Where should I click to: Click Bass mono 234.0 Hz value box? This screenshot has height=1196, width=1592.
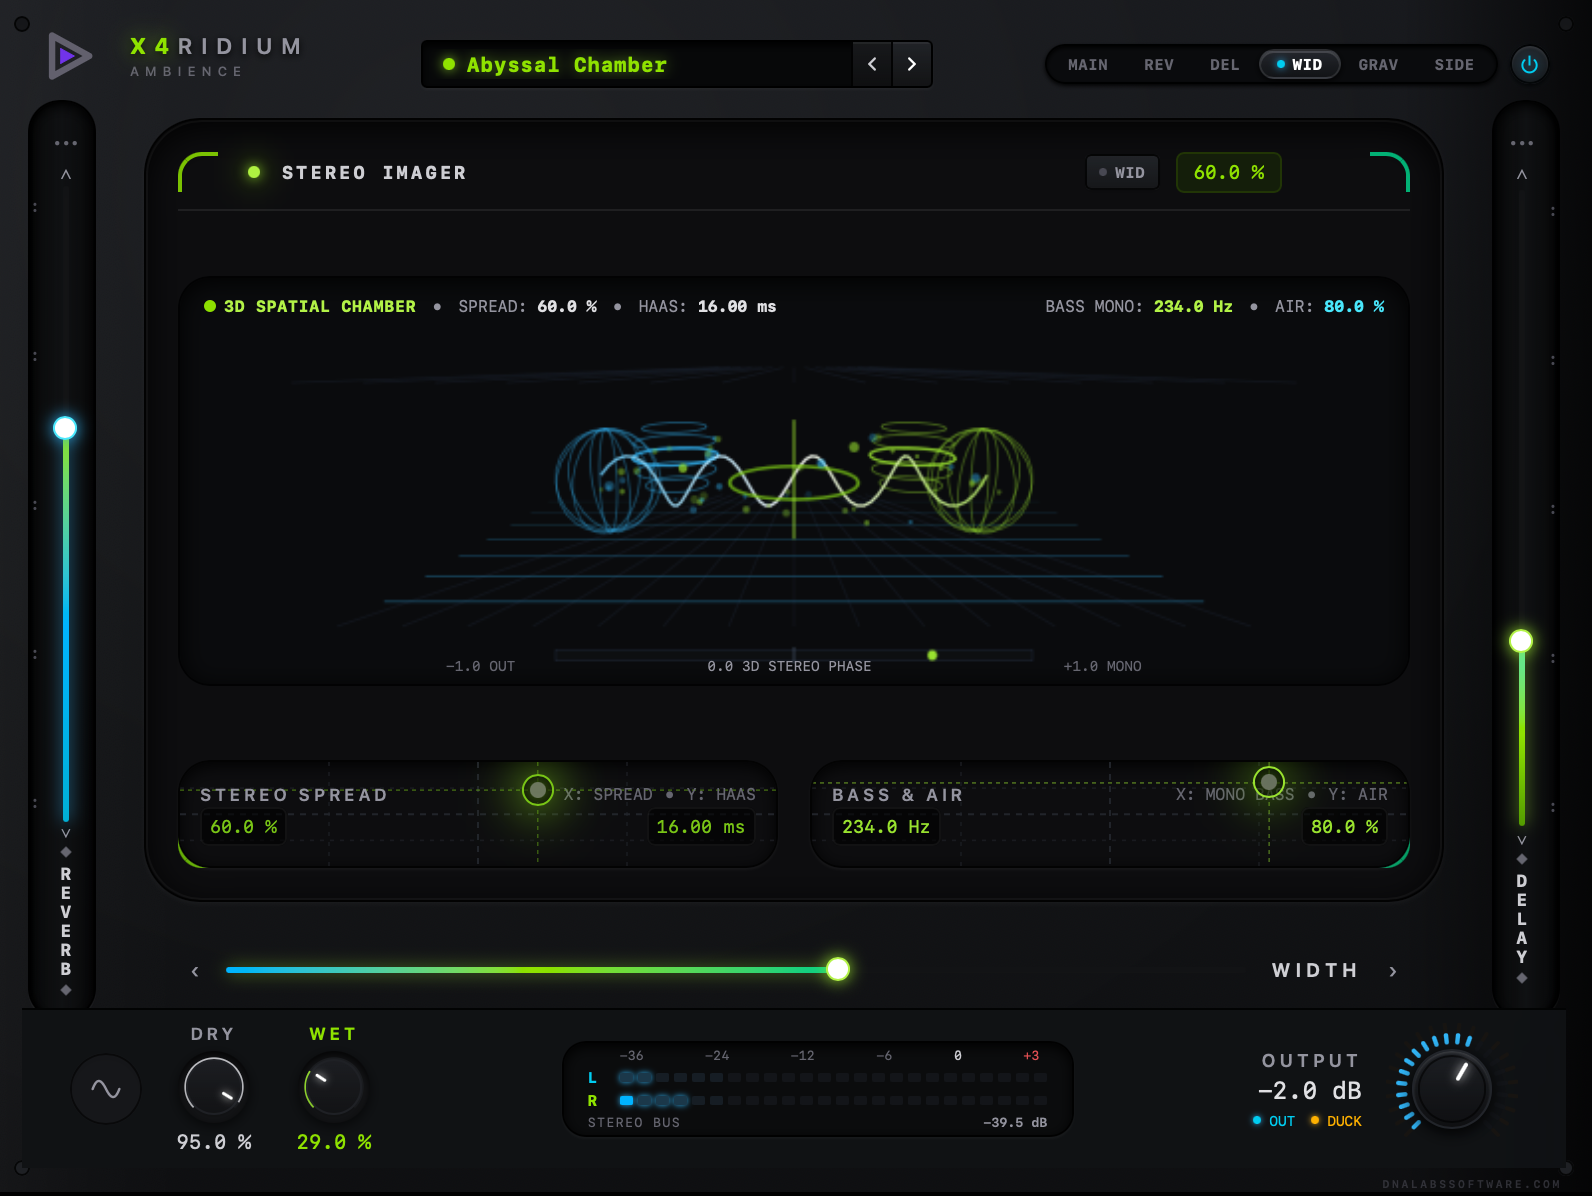886,827
